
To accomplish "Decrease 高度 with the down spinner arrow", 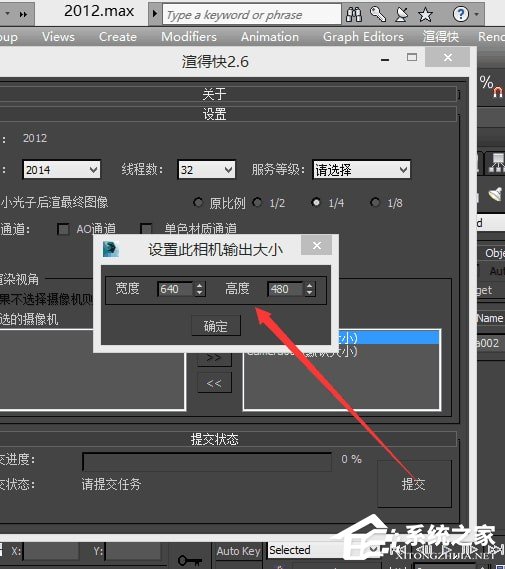I will point(309,293).
